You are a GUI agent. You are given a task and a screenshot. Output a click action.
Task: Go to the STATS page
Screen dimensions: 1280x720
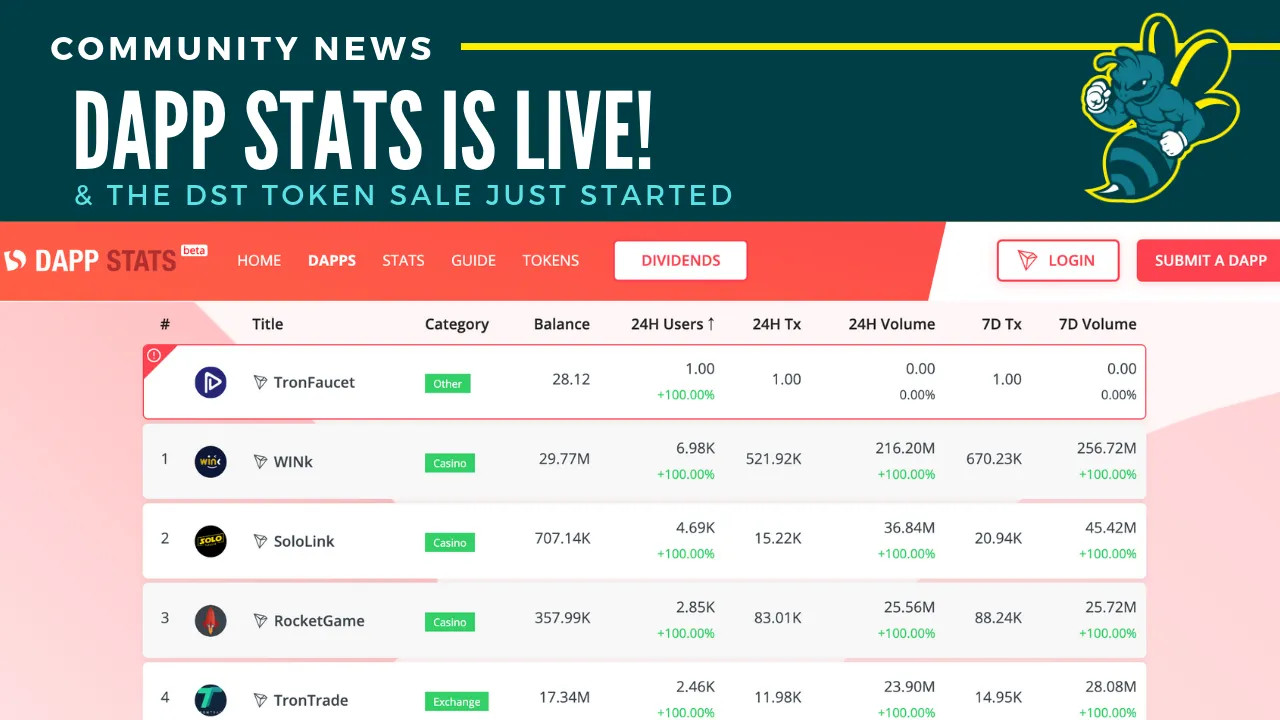click(x=403, y=260)
